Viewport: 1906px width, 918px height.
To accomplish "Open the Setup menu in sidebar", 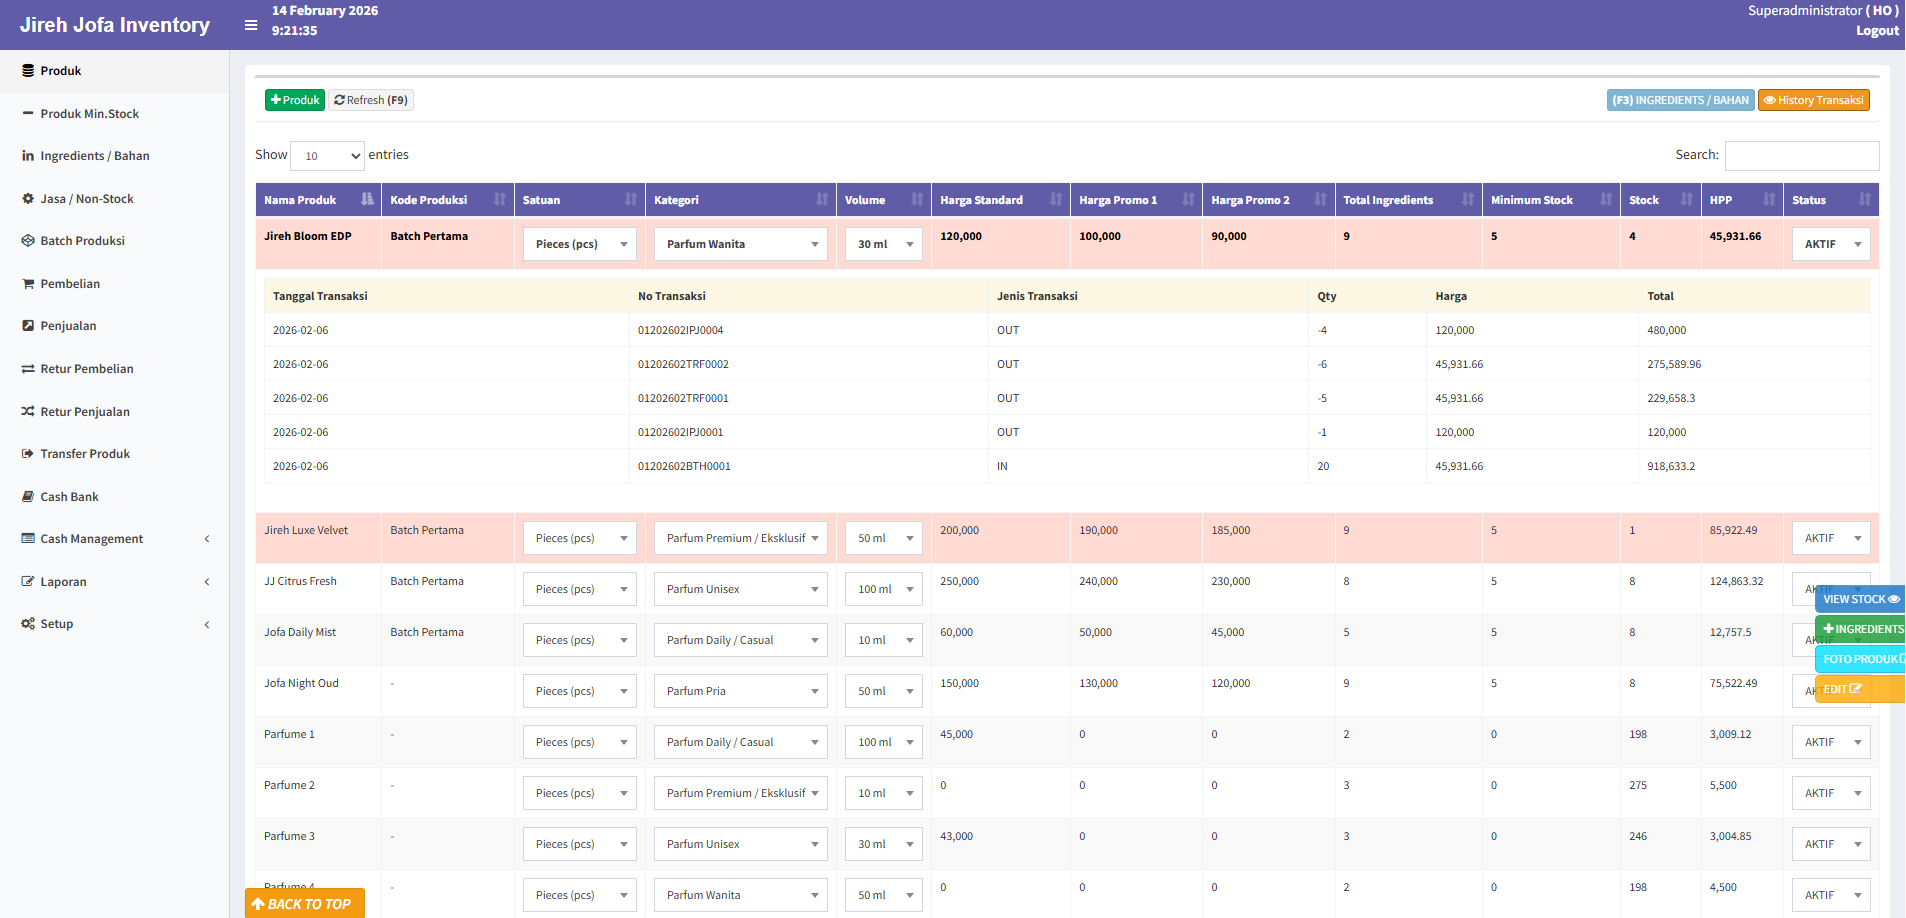I will point(57,623).
